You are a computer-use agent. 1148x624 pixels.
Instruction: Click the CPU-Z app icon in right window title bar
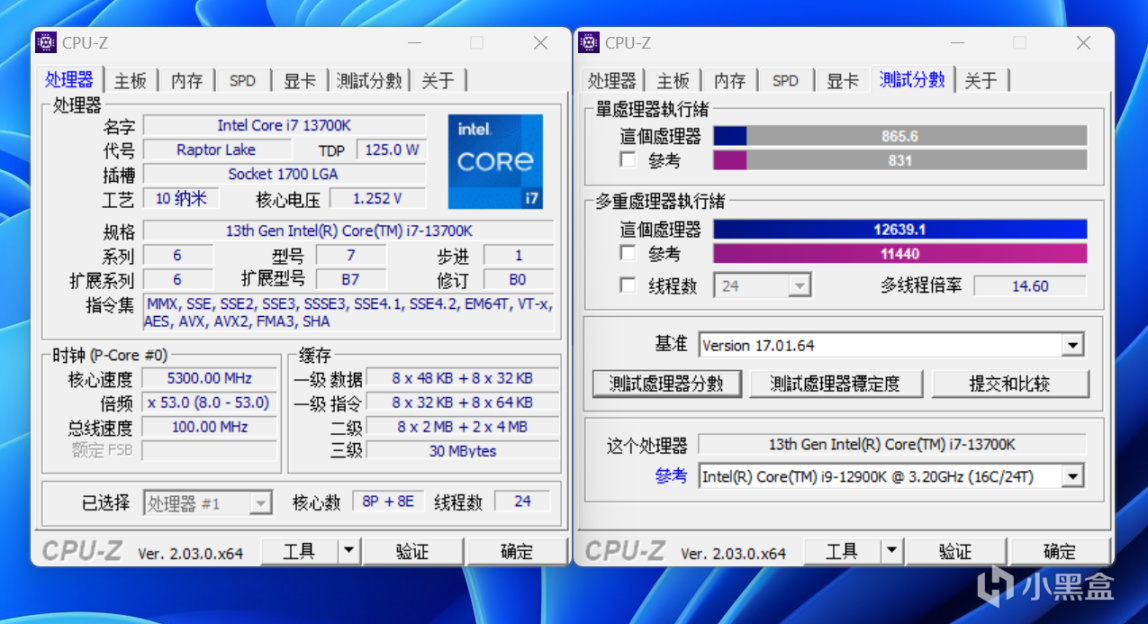coord(589,42)
